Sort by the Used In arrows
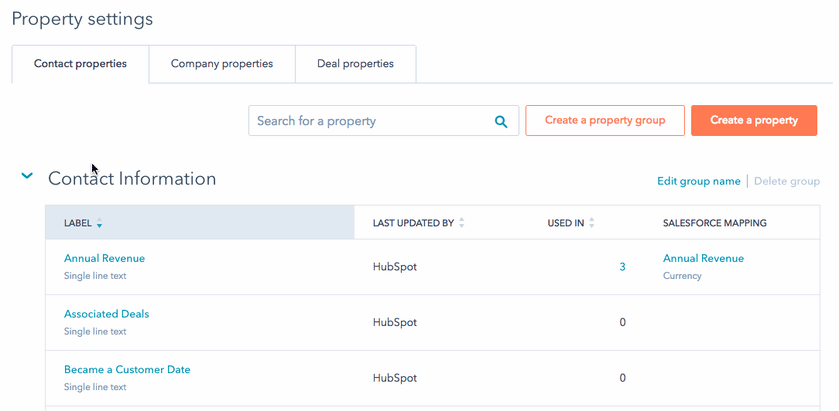Viewport: 839px width, 411px height. 592,223
